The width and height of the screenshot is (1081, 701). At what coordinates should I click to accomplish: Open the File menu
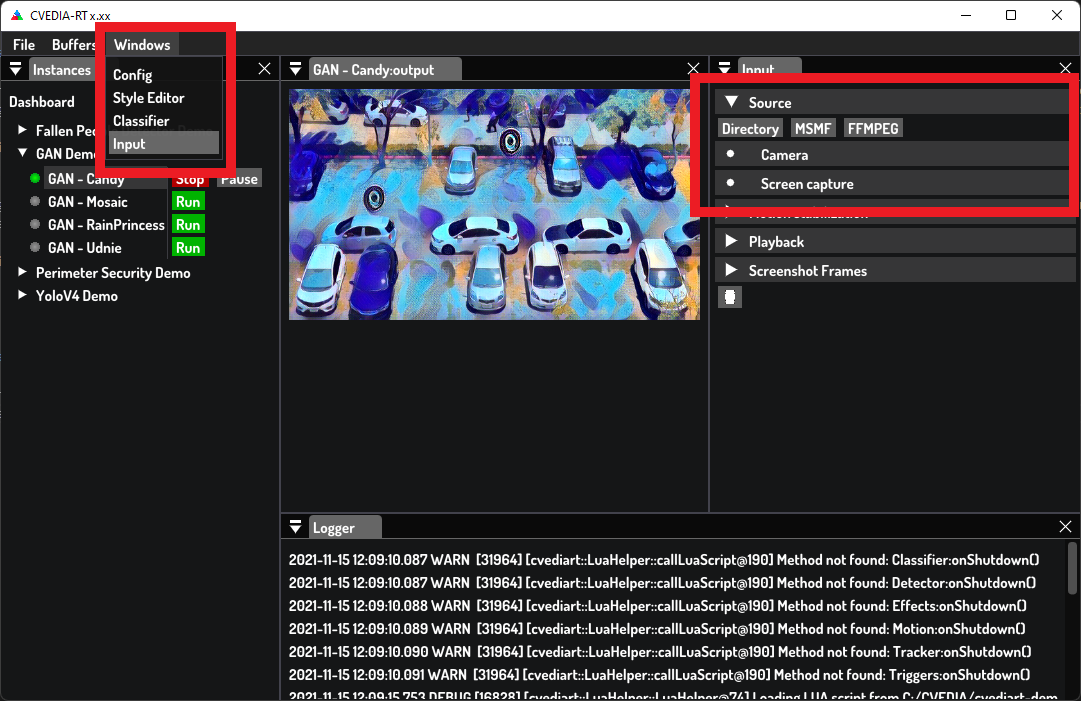tap(24, 45)
